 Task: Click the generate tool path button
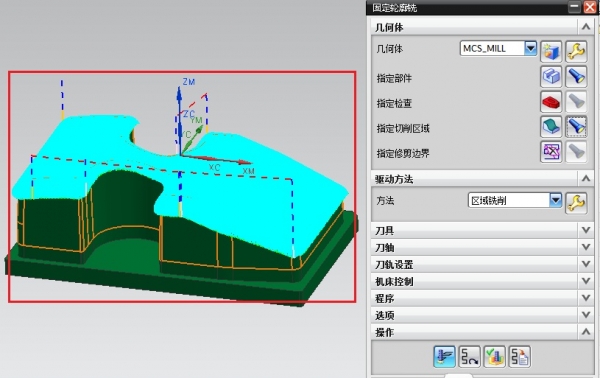444,357
